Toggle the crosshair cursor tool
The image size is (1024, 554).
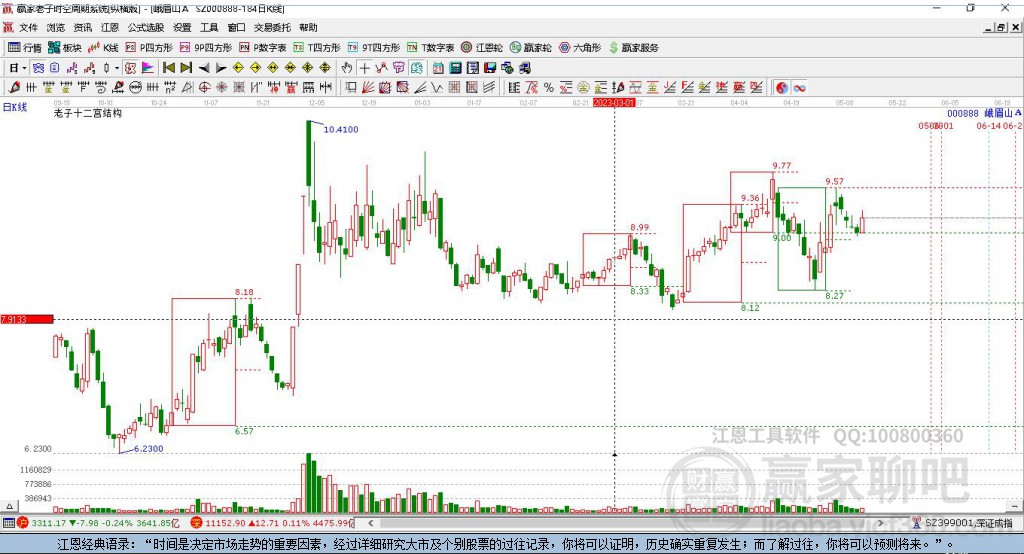tap(364, 68)
